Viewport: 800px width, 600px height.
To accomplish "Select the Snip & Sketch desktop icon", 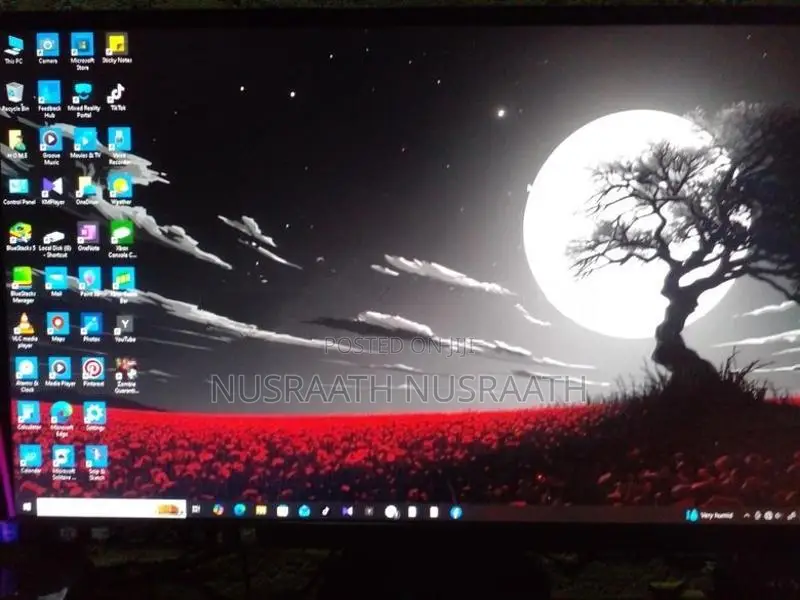I will click(96, 463).
